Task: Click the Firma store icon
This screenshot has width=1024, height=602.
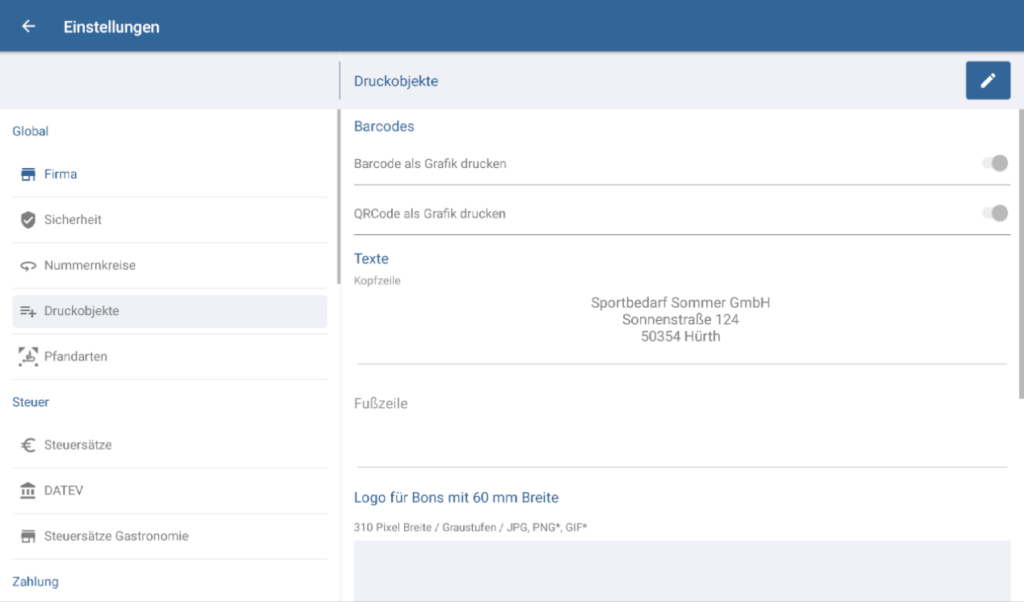Action: pyautogui.click(x=28, y=175)
